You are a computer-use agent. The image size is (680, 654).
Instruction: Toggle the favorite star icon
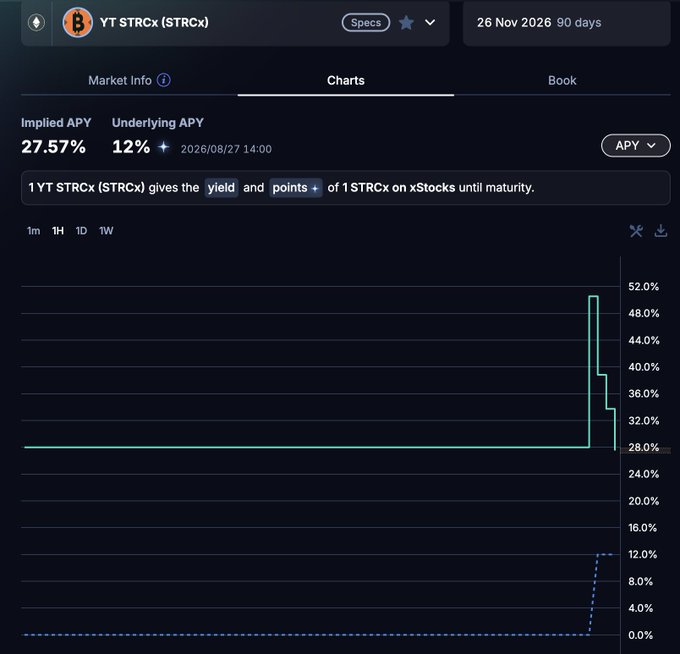[x=406, y=23]
